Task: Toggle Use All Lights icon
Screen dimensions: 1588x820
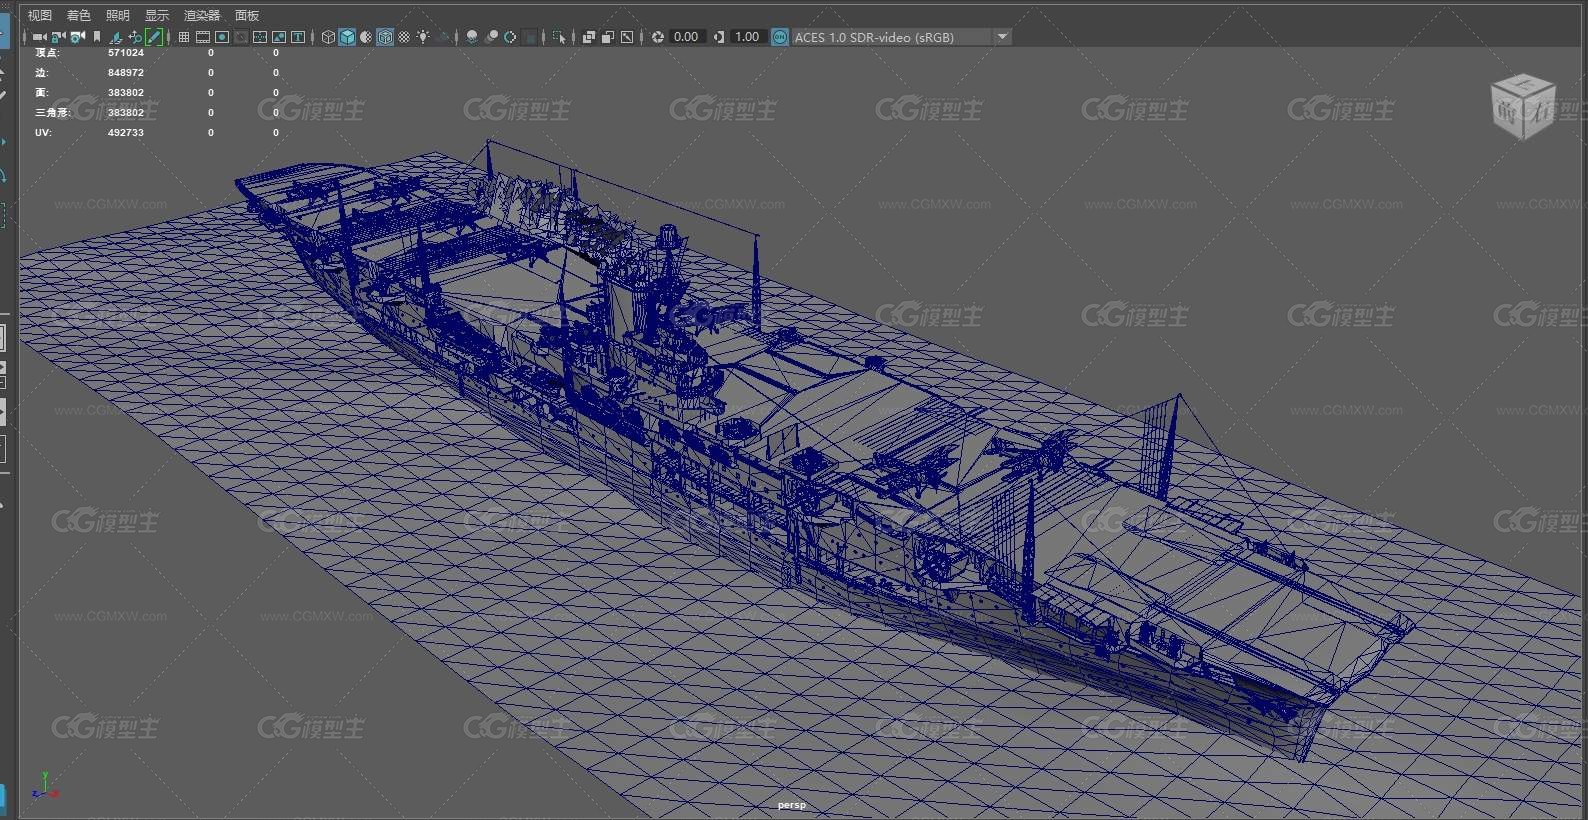Action: (423, 37)
